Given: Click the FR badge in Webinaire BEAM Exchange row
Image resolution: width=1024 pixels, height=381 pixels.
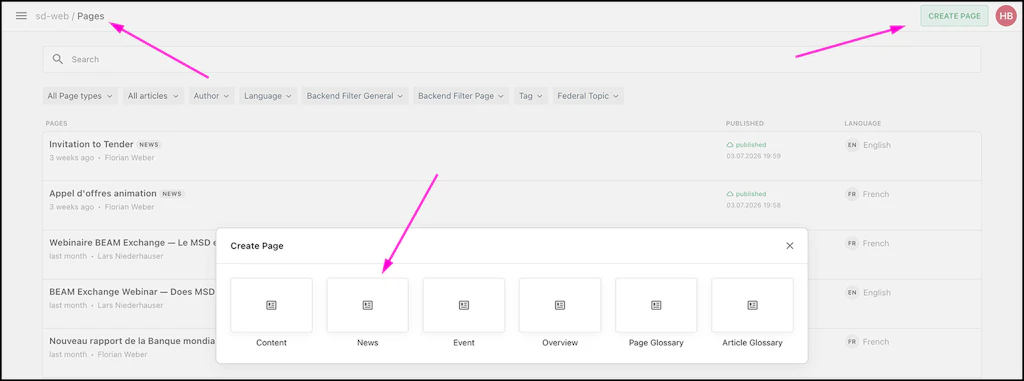Looking at the screenshot, I should [x=852, y=243].
